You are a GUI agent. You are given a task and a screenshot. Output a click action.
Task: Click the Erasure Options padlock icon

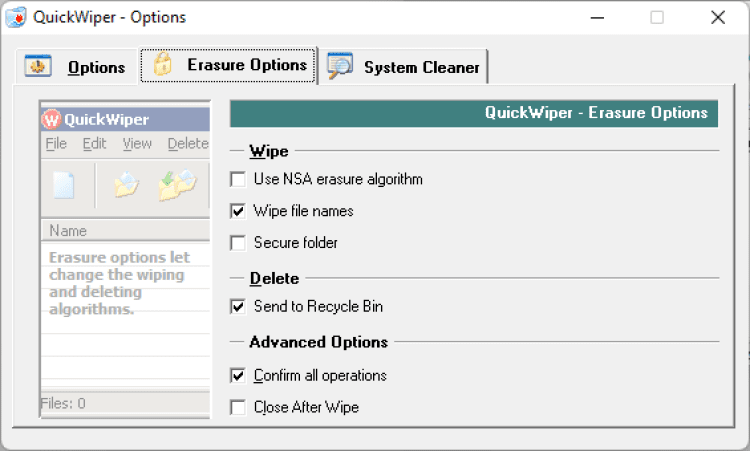161,65
